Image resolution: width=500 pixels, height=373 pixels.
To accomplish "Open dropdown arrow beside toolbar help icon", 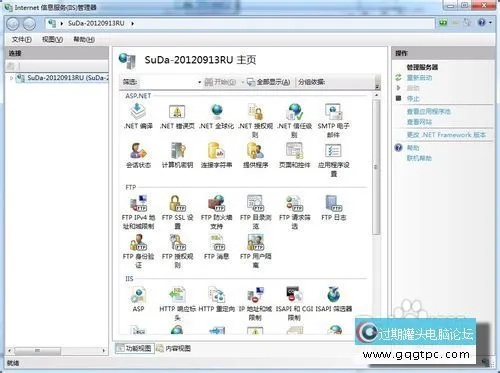I will (x=490, y=23).
